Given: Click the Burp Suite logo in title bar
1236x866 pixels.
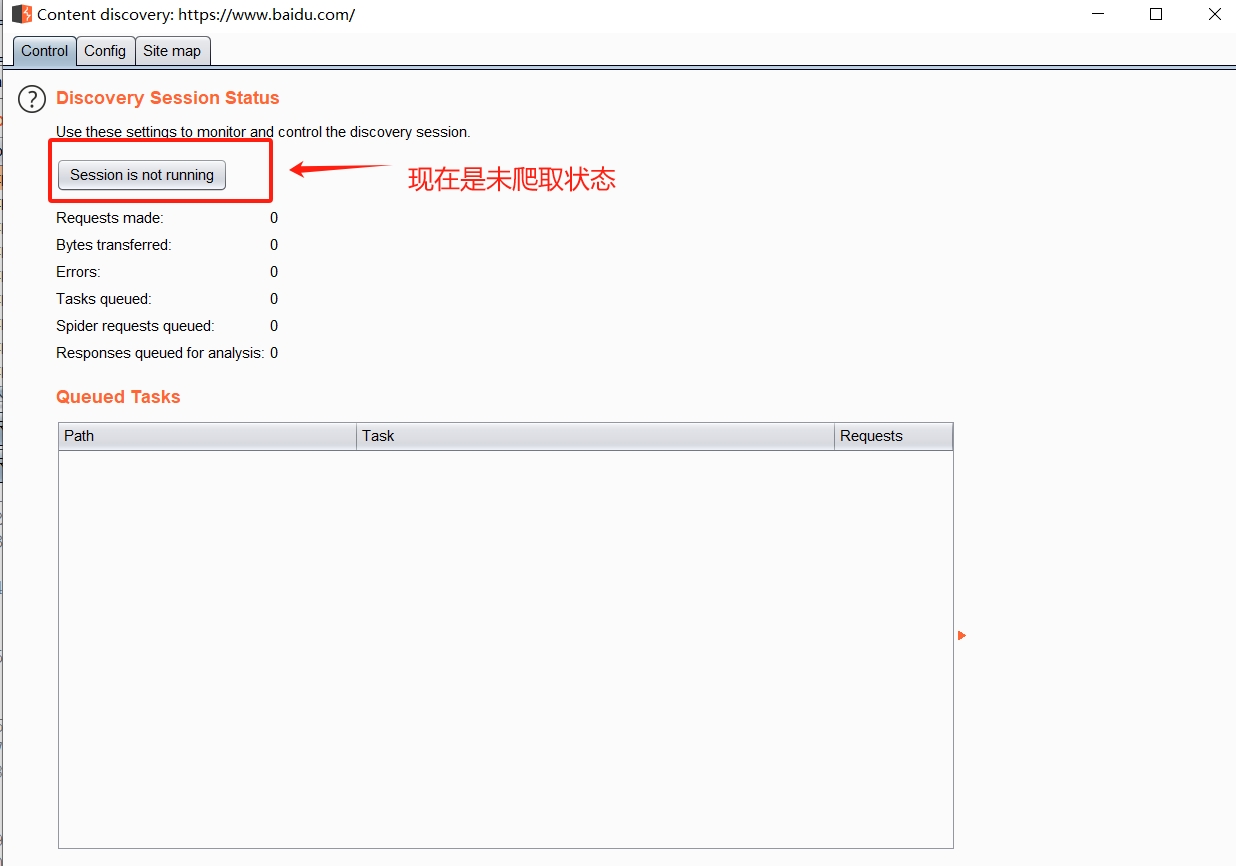Looking at the screenshot, I should tap(22, 15).
